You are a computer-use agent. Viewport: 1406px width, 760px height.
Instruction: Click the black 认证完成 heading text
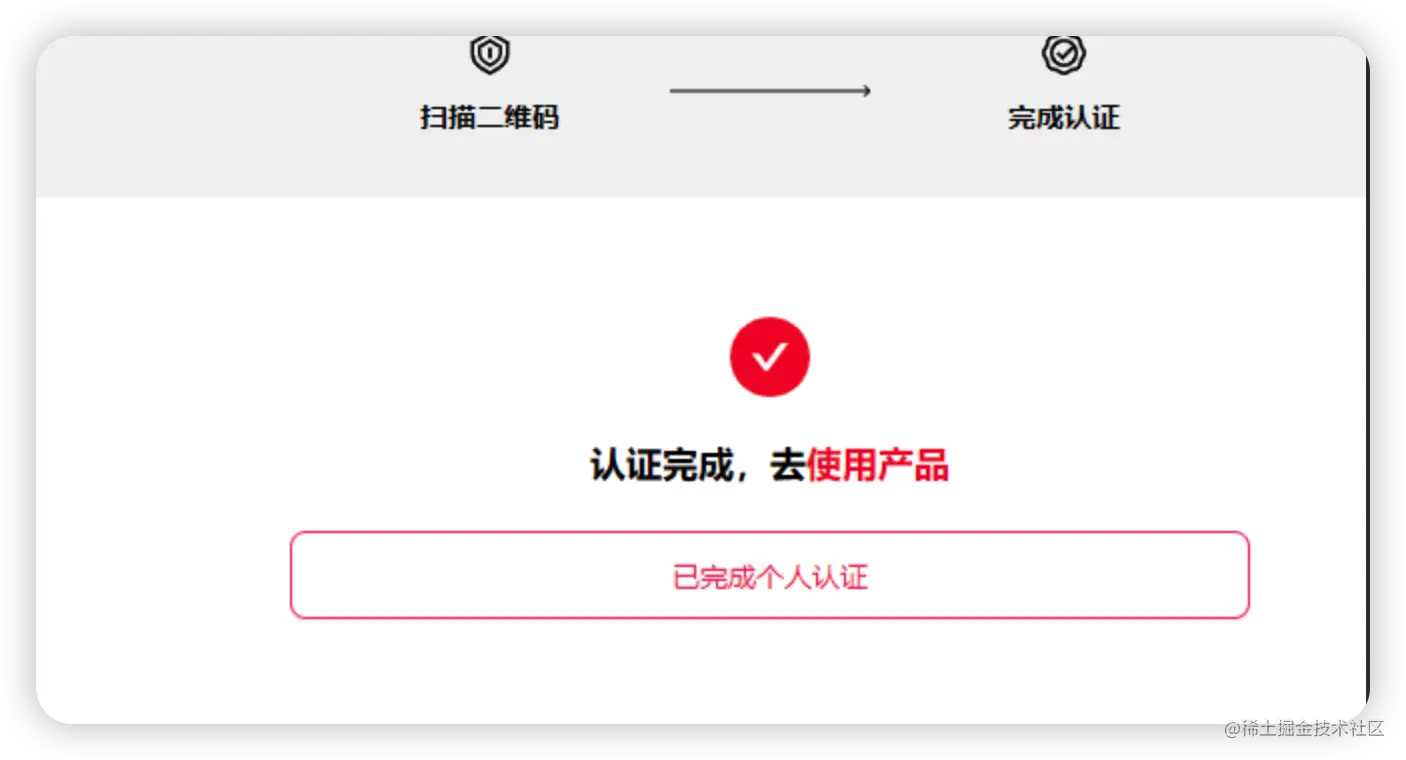coord(661,465)
